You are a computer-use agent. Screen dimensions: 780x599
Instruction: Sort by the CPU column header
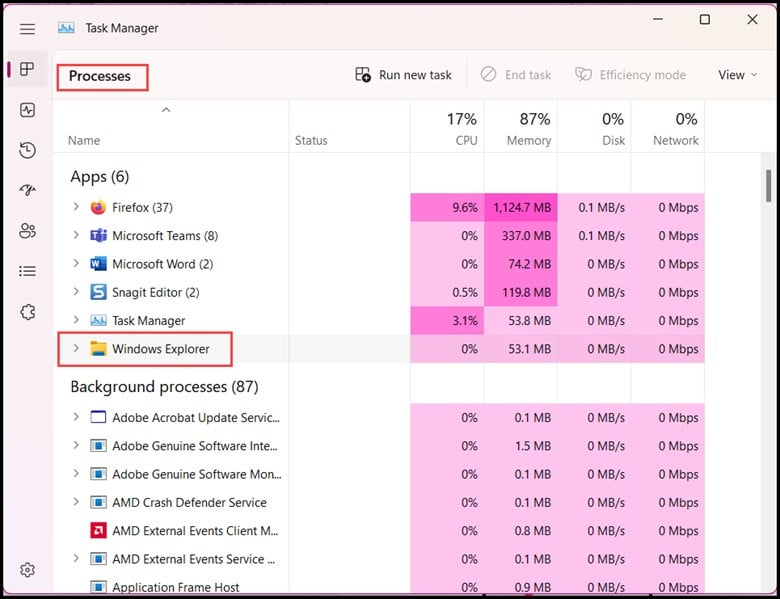click(447, 127)
